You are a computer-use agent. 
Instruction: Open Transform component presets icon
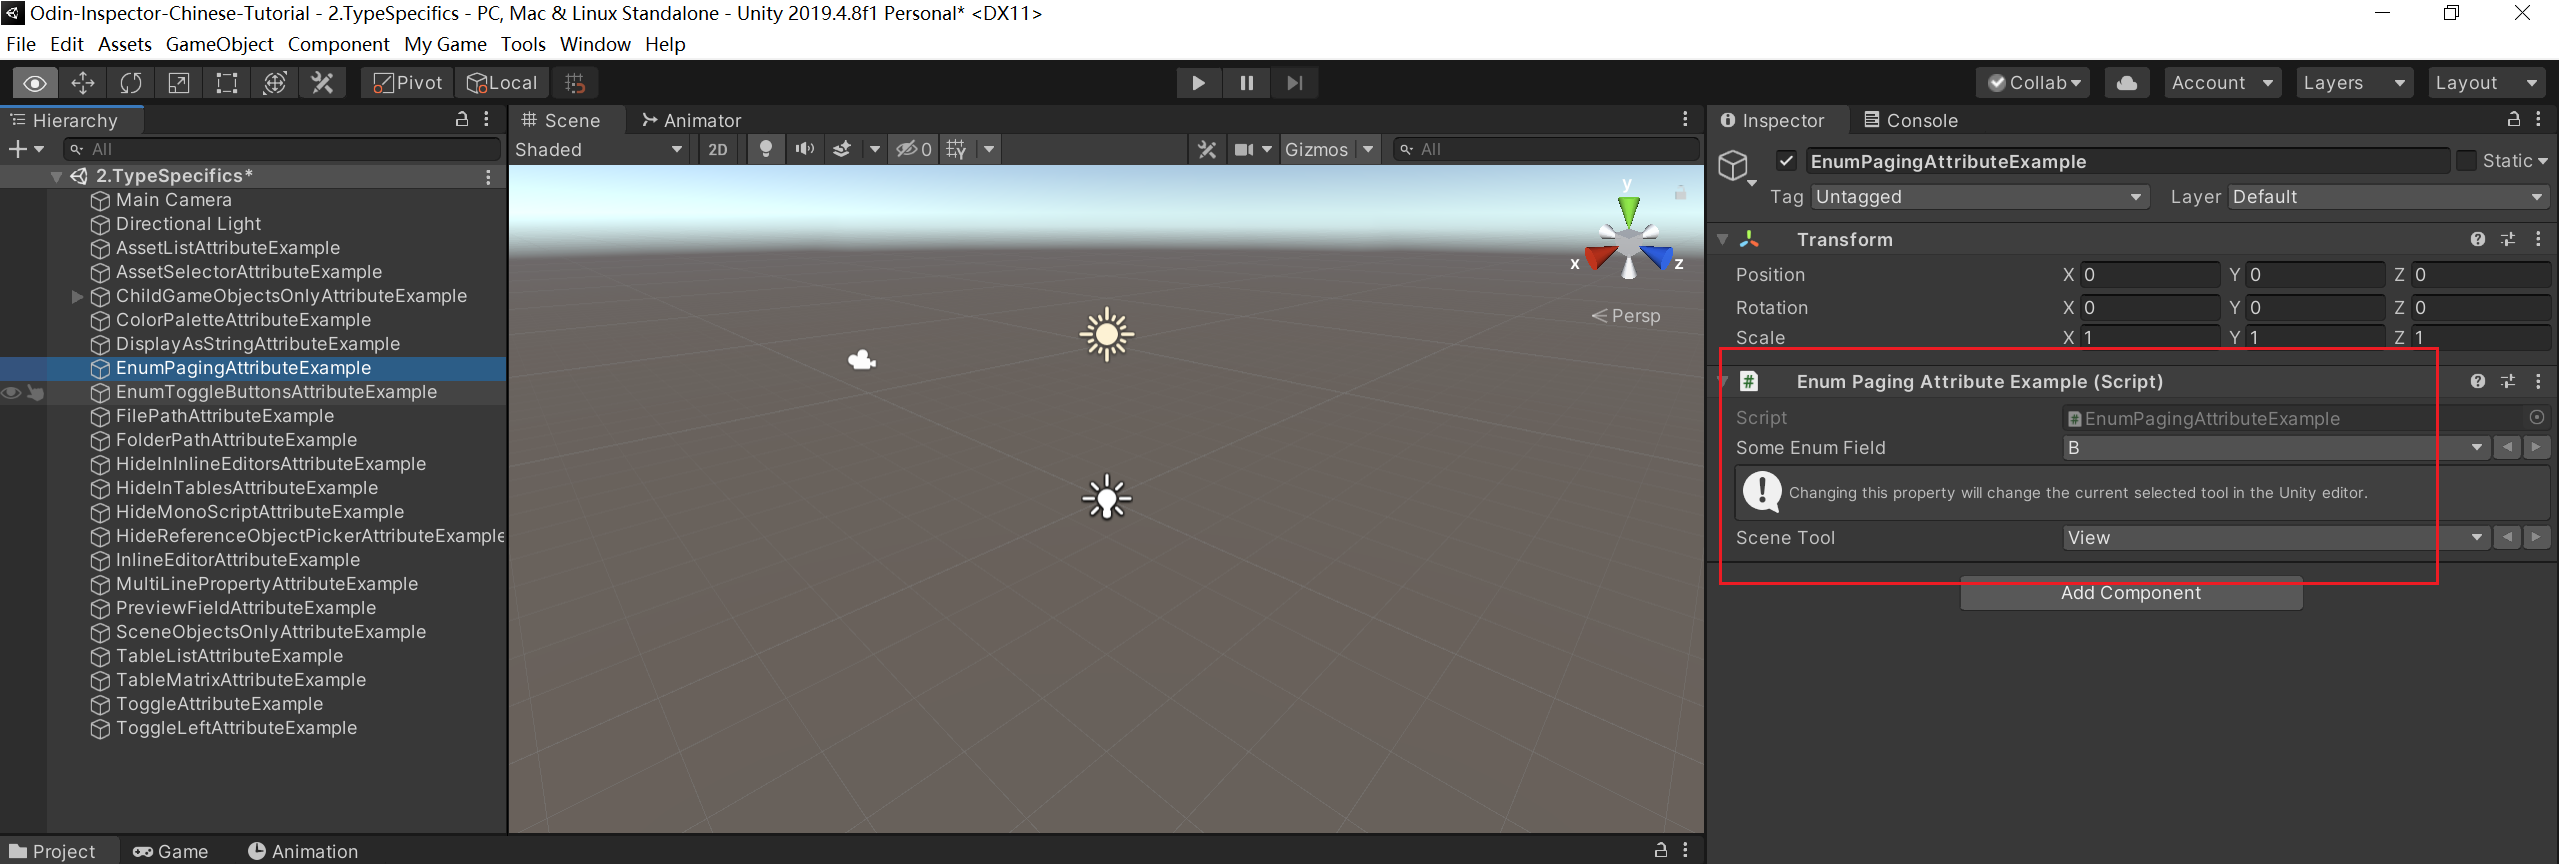[2508, 239]
